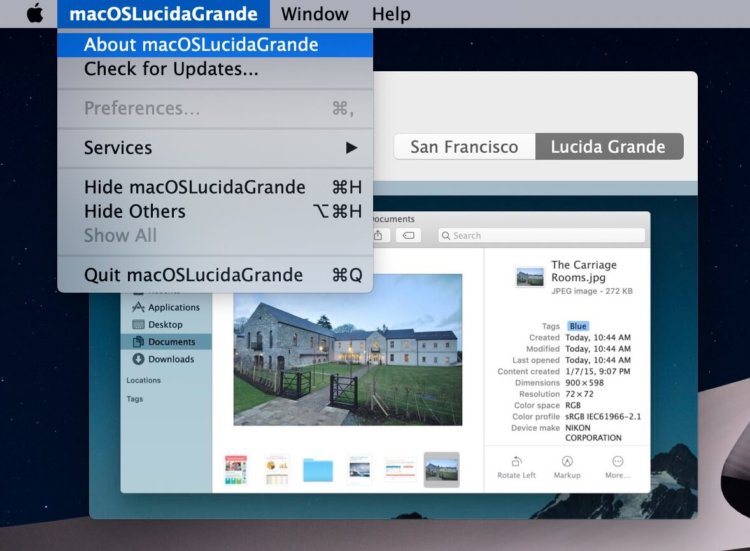The image size is (750, 551).
Task: Click the Desktop sidebar icon
Action: point(138,324)
